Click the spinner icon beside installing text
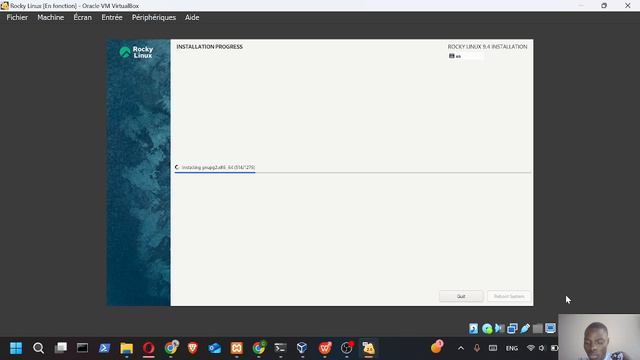Screen dimensions: 640x360 click(177, 167)
